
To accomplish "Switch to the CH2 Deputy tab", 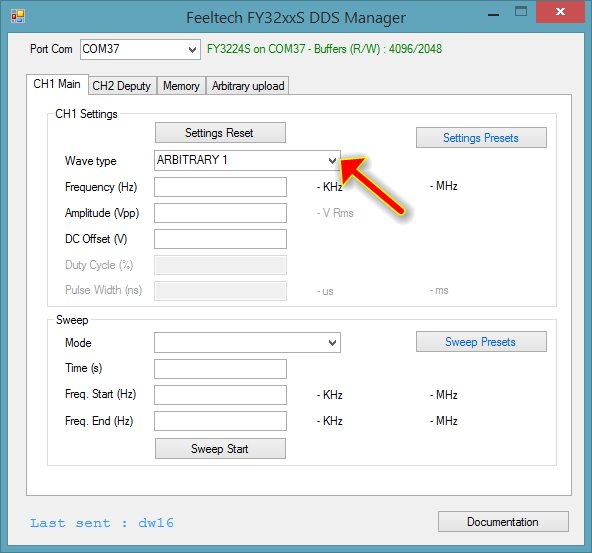I will tap(122, 86).
